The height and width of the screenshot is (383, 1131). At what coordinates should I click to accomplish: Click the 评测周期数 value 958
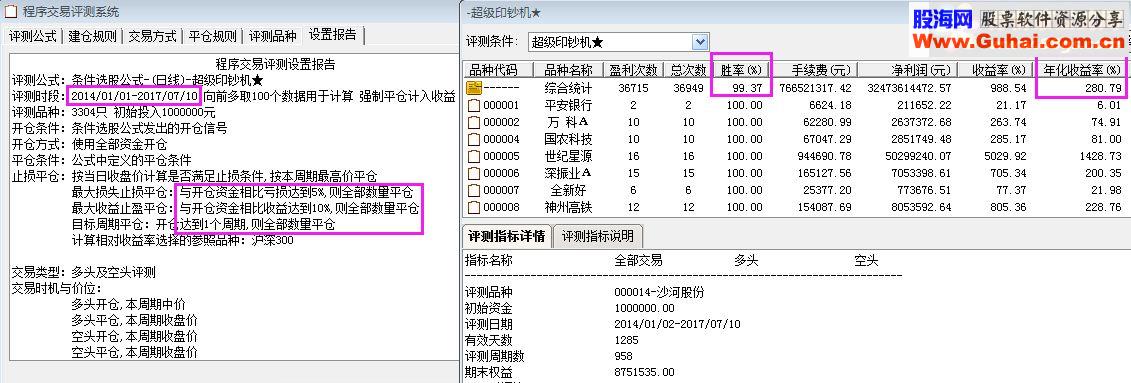click(x=622, y=356)
